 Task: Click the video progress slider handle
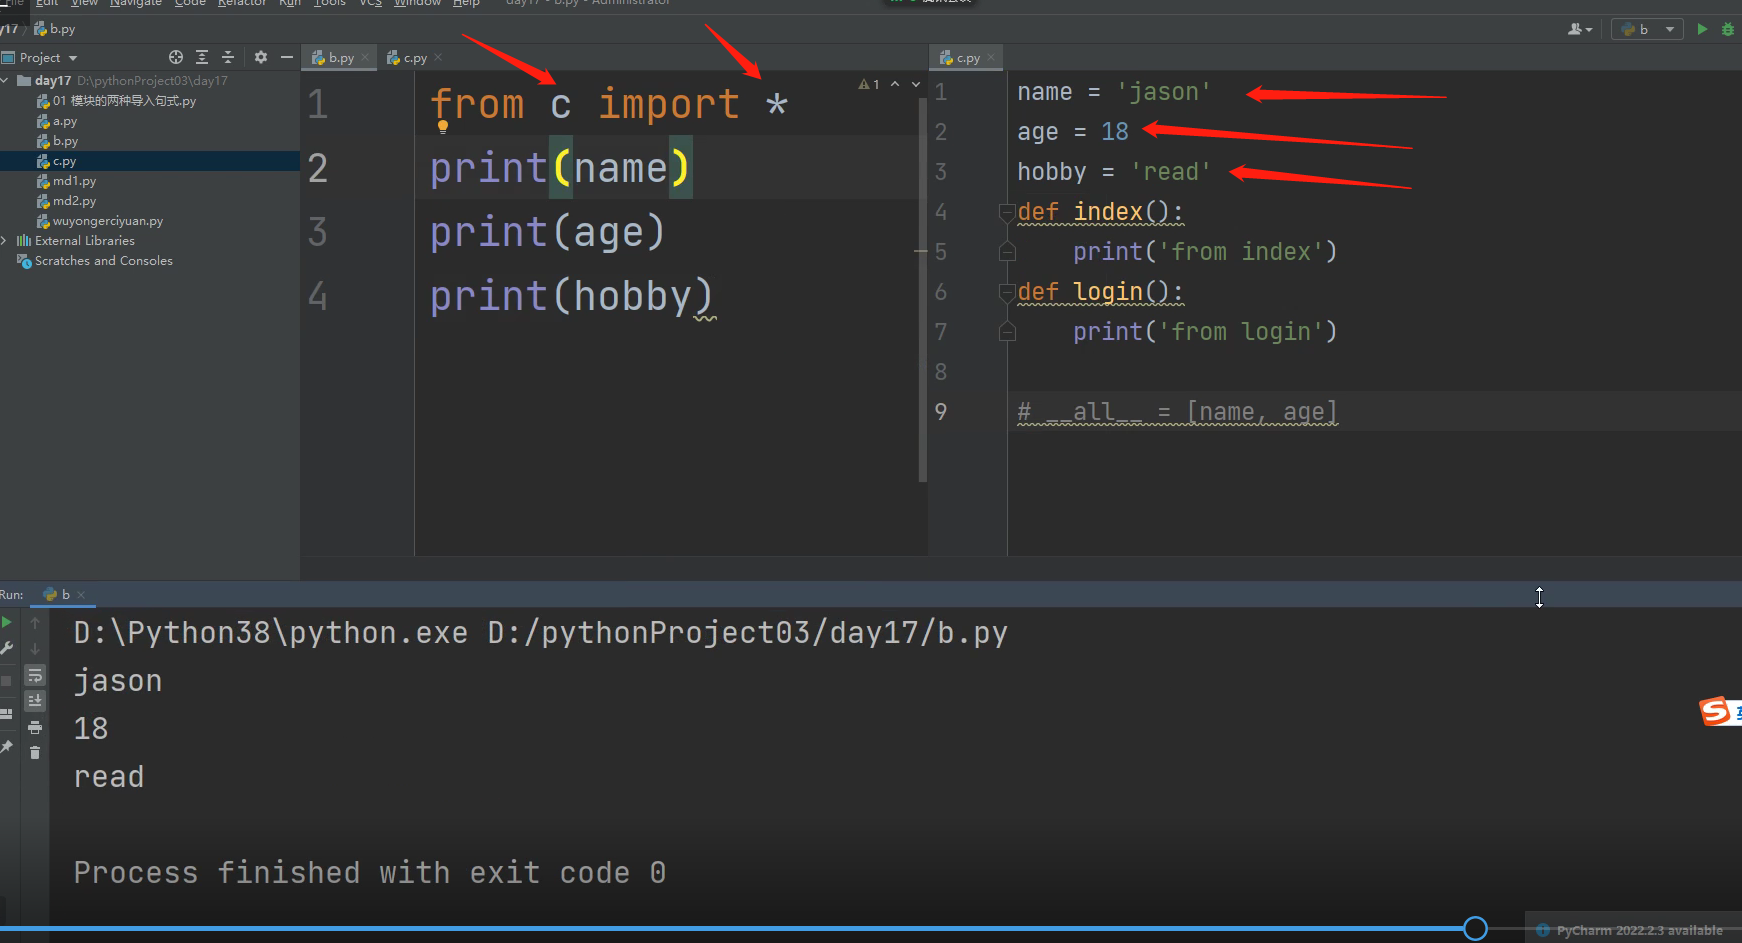point(1475,929)
